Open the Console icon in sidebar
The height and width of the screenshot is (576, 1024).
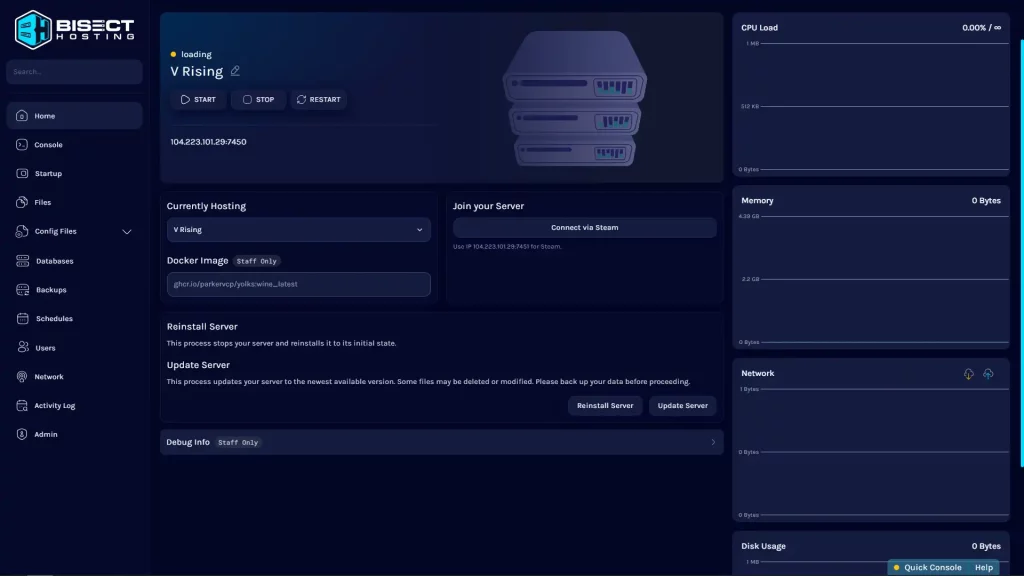(x=22, y=144)
